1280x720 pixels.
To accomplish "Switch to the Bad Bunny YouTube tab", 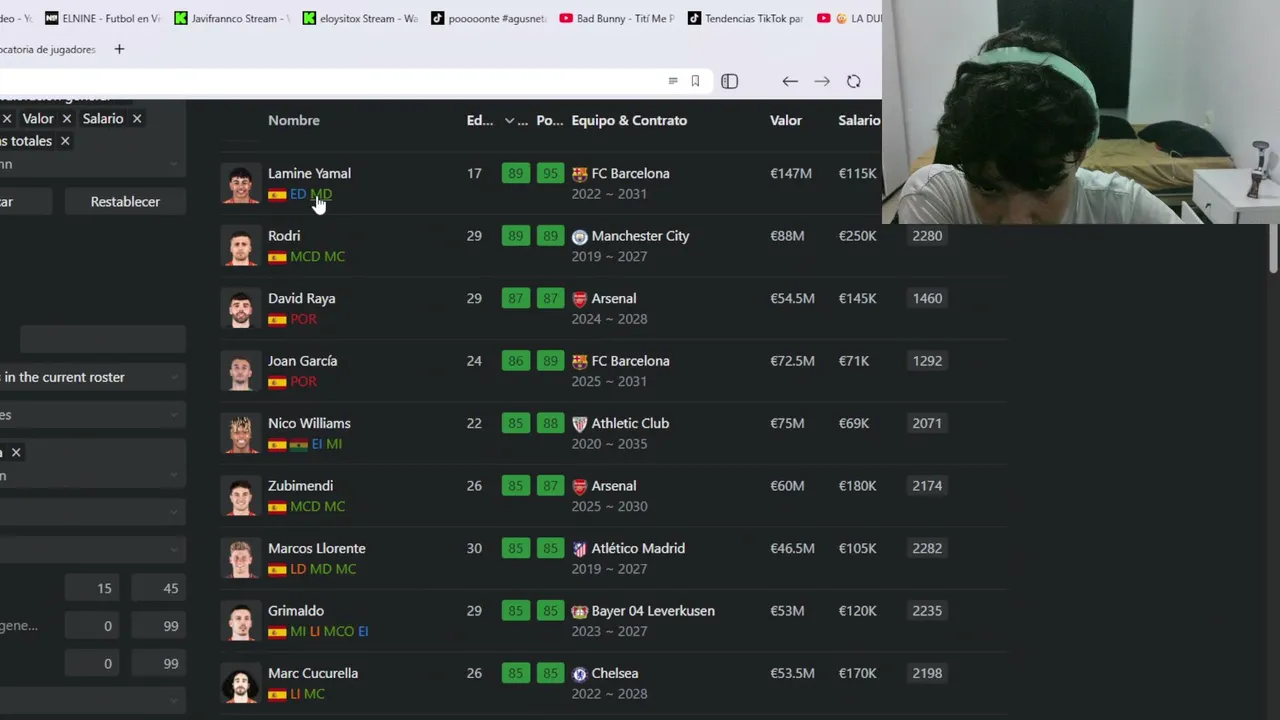I will click(x=617, y=18).
